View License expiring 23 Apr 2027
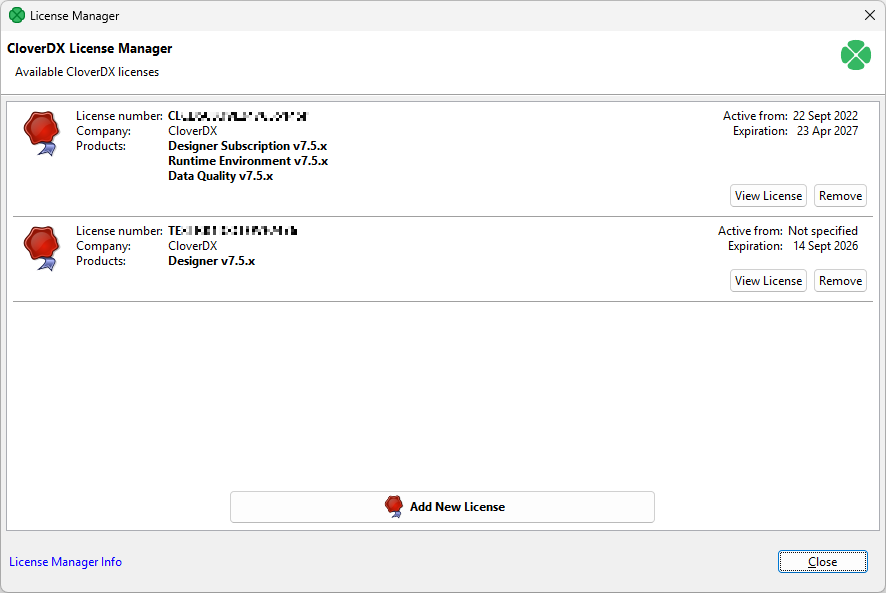 tap(768, 196)
